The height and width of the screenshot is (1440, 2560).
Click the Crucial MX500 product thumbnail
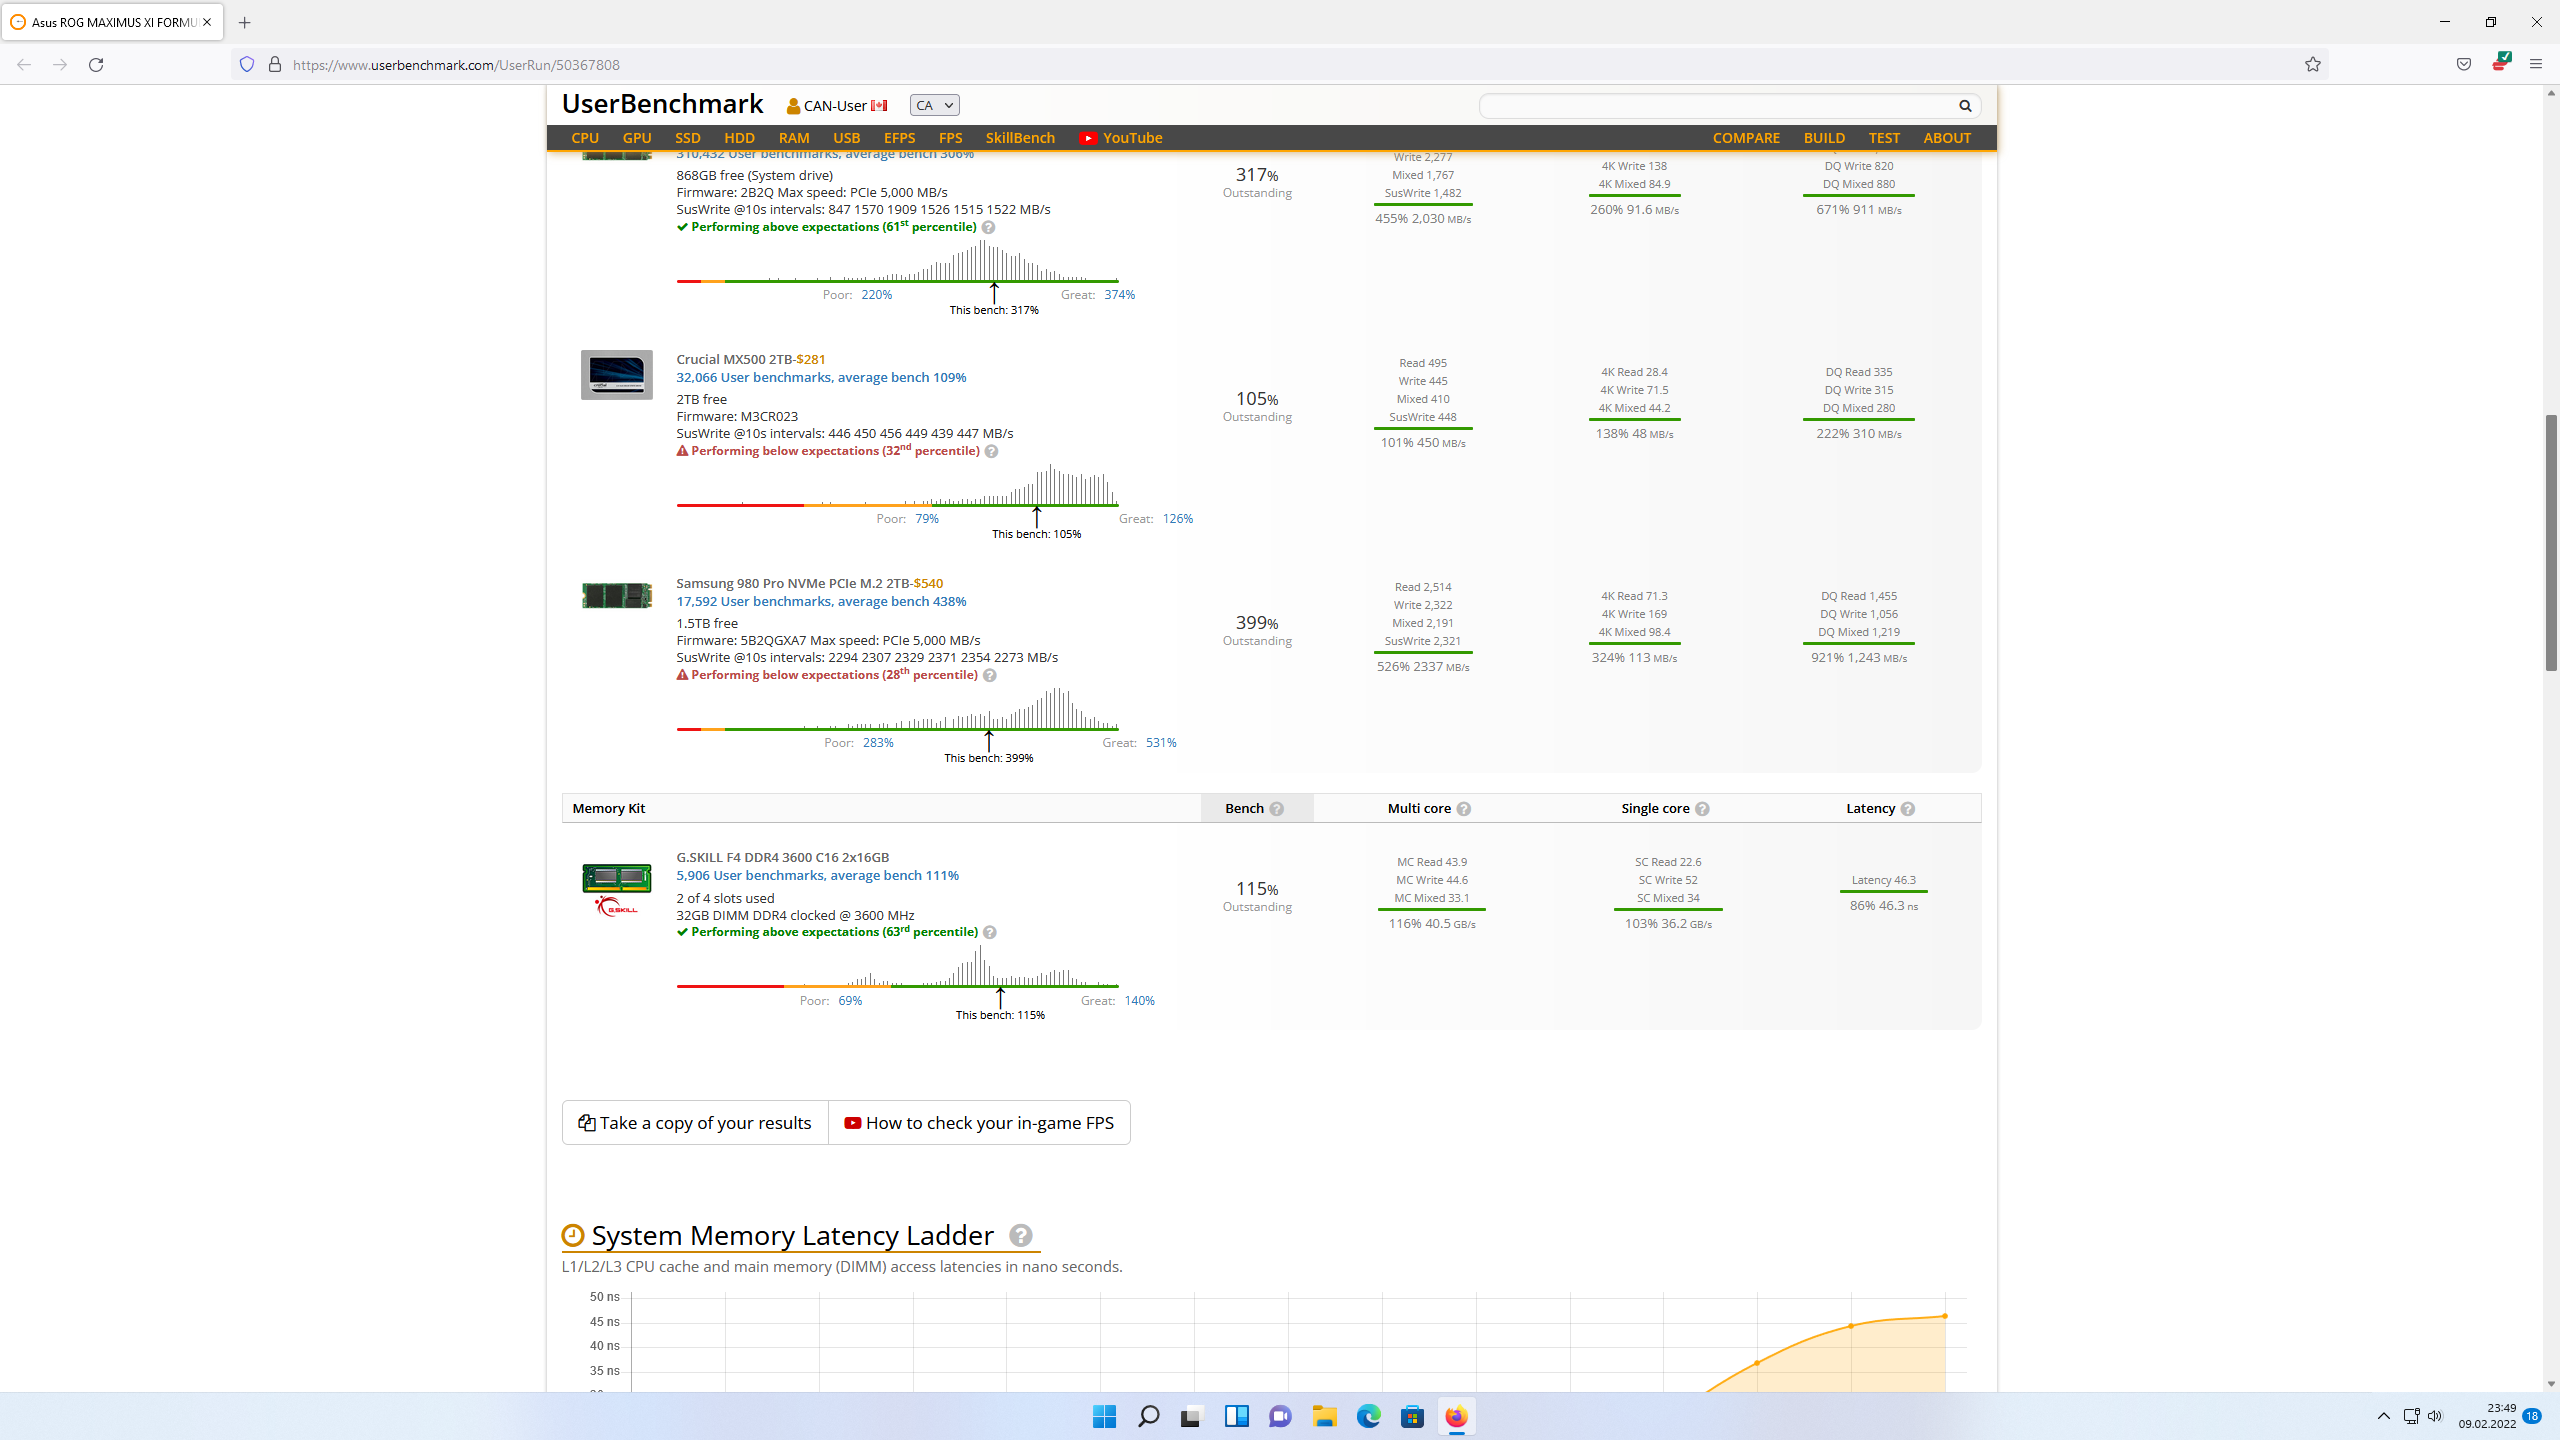(x=616, y=375)
